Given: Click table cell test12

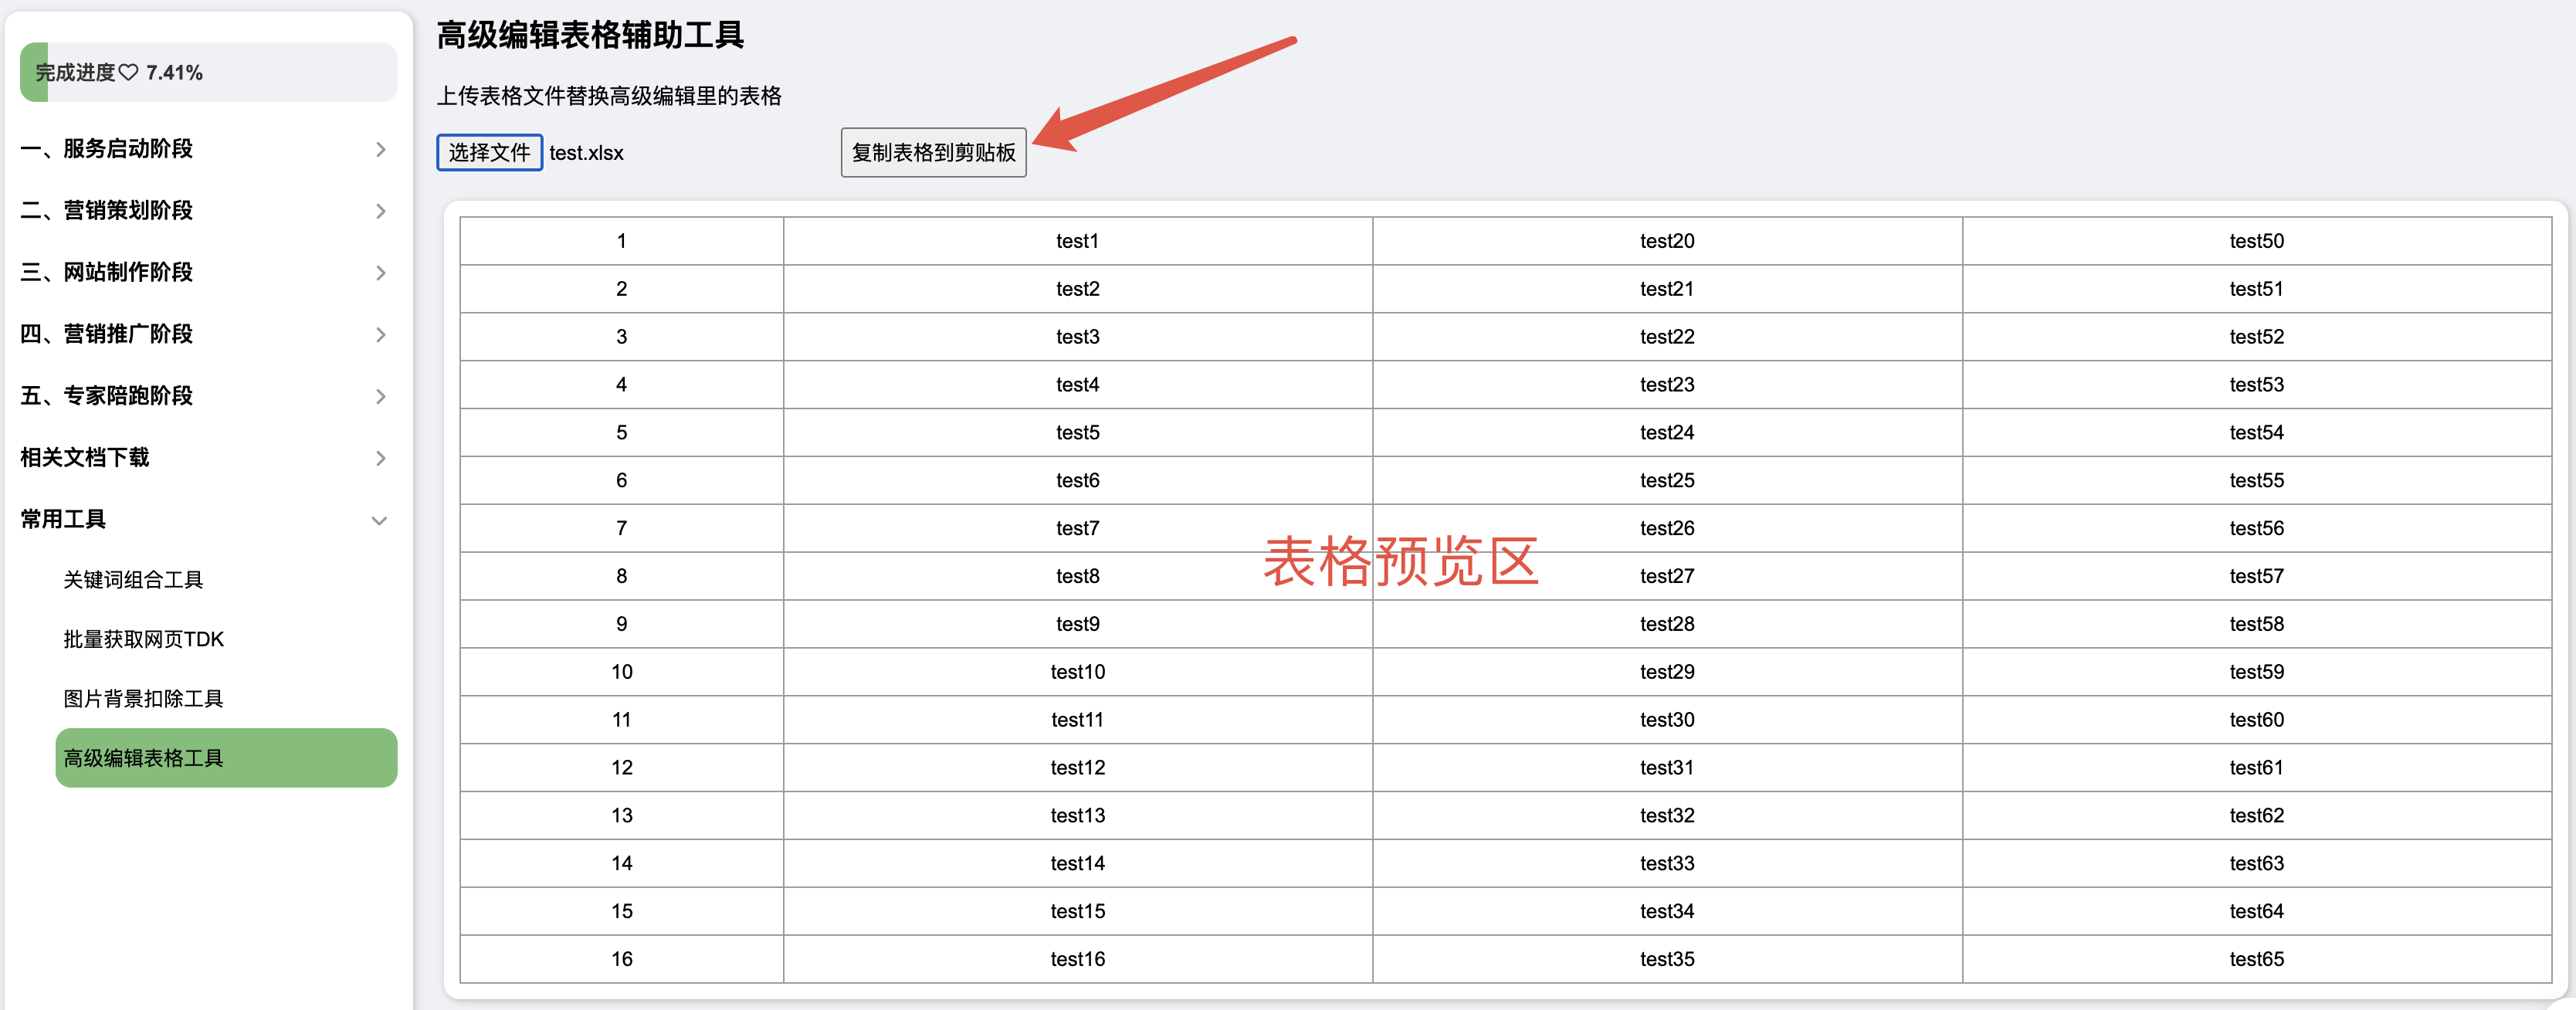Looking at the screenshot, I should 1078,768.
